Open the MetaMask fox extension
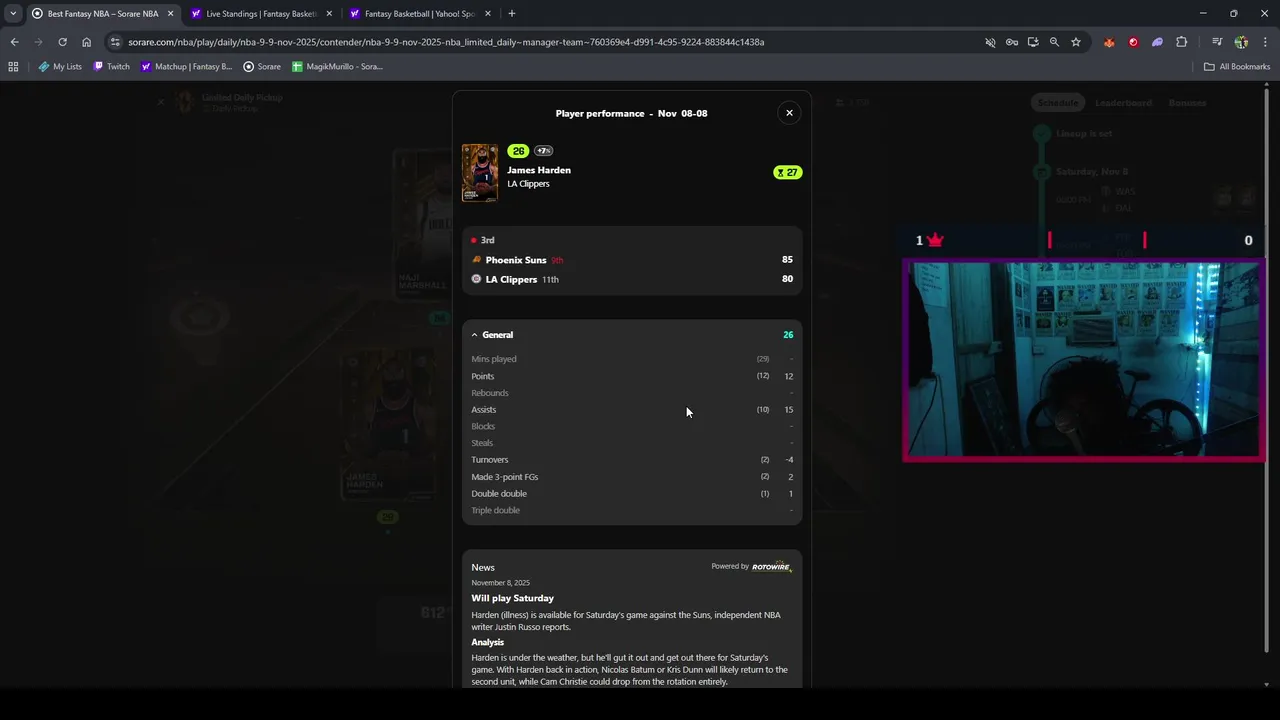The height and width of the screenshot is (720, 1280). click(x=1109, y=42)
